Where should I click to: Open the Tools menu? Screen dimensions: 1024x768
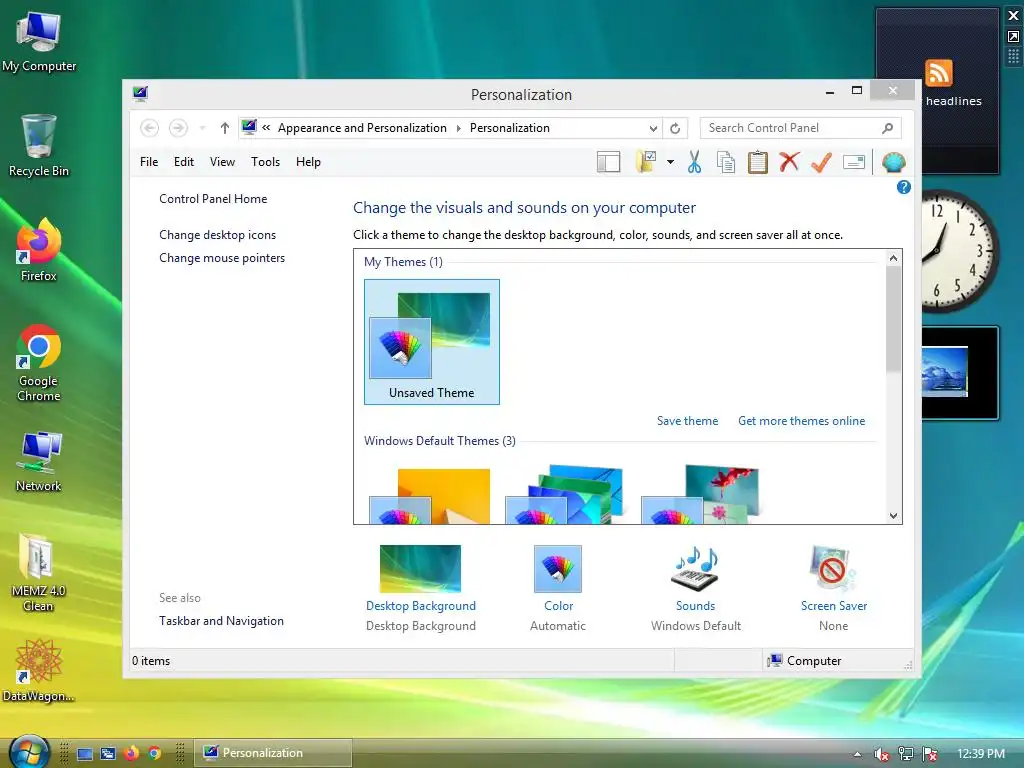[x=265, y=162]
